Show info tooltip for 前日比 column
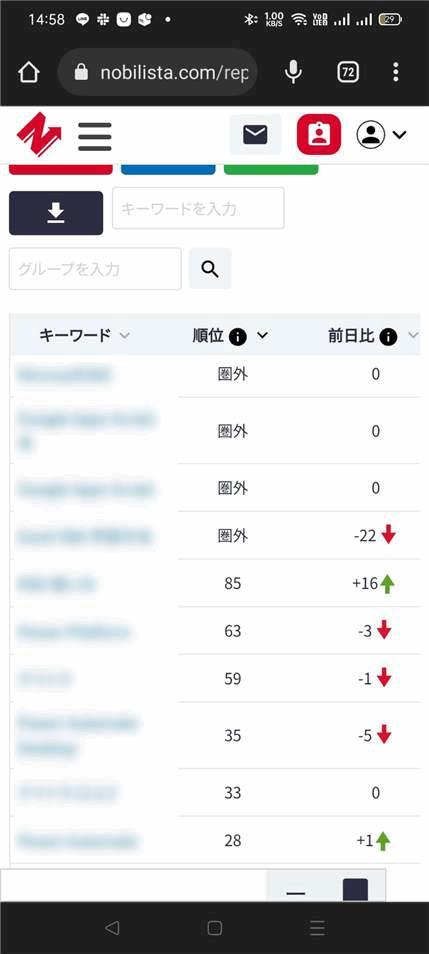429x954 pixels. tap(388, 336)
